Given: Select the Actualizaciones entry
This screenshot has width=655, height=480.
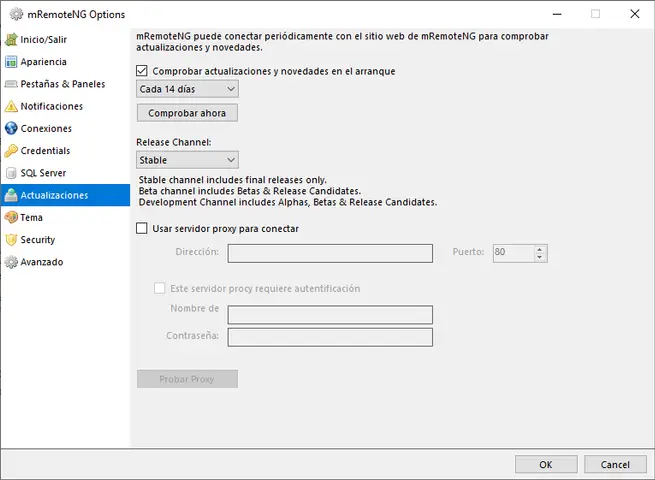Looking at the screenshot, I should [x=65, y=195].
